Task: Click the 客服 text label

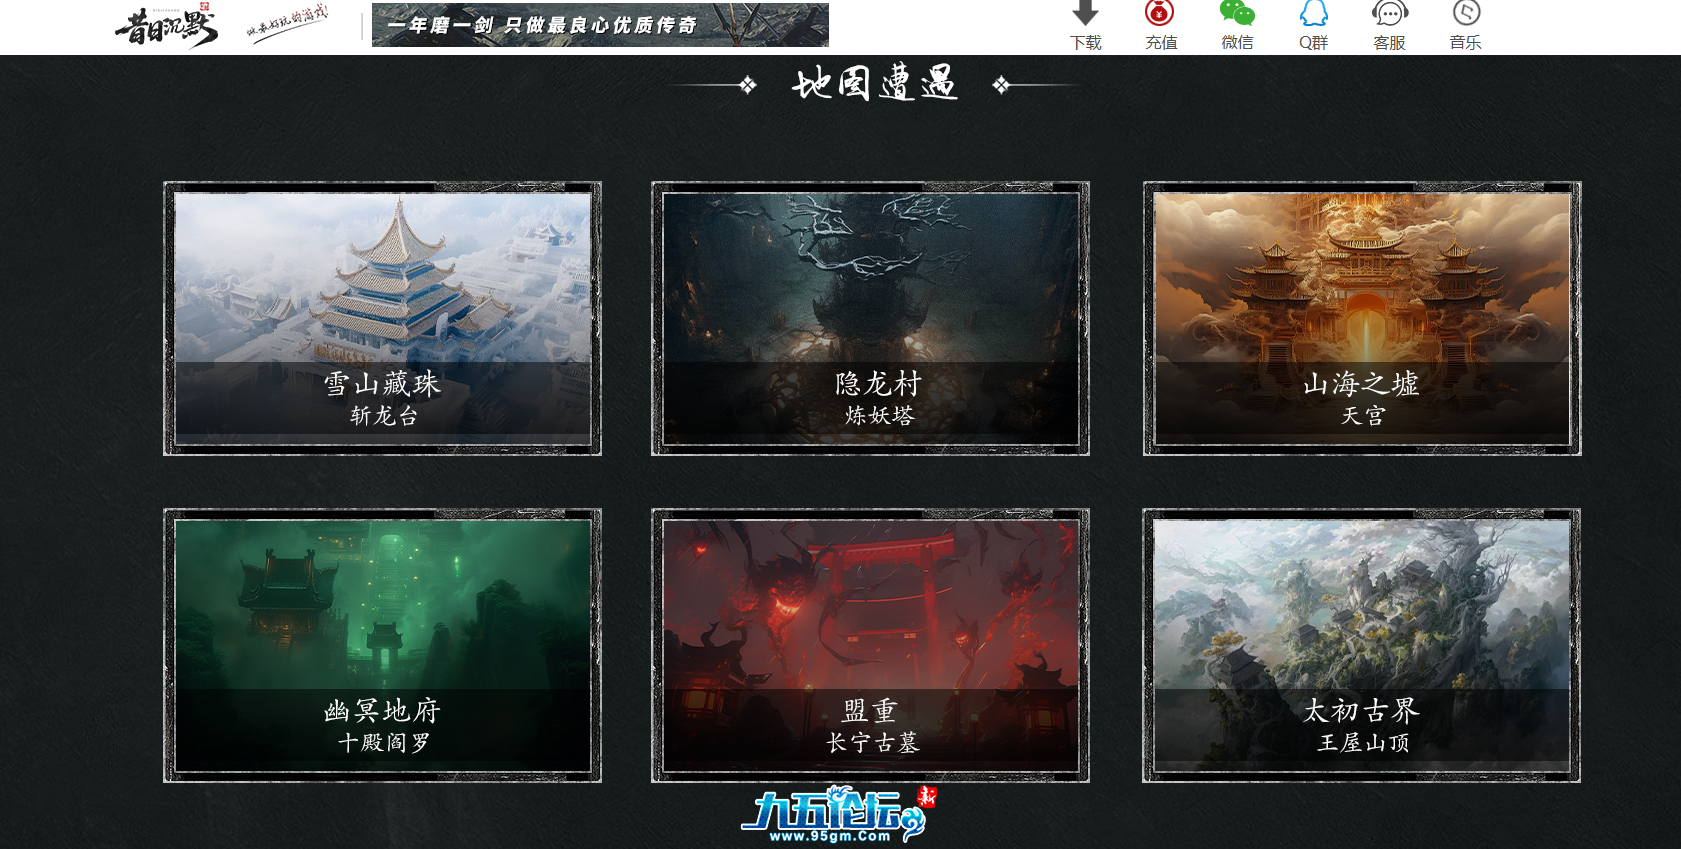Action: (x=1389, y=42)
